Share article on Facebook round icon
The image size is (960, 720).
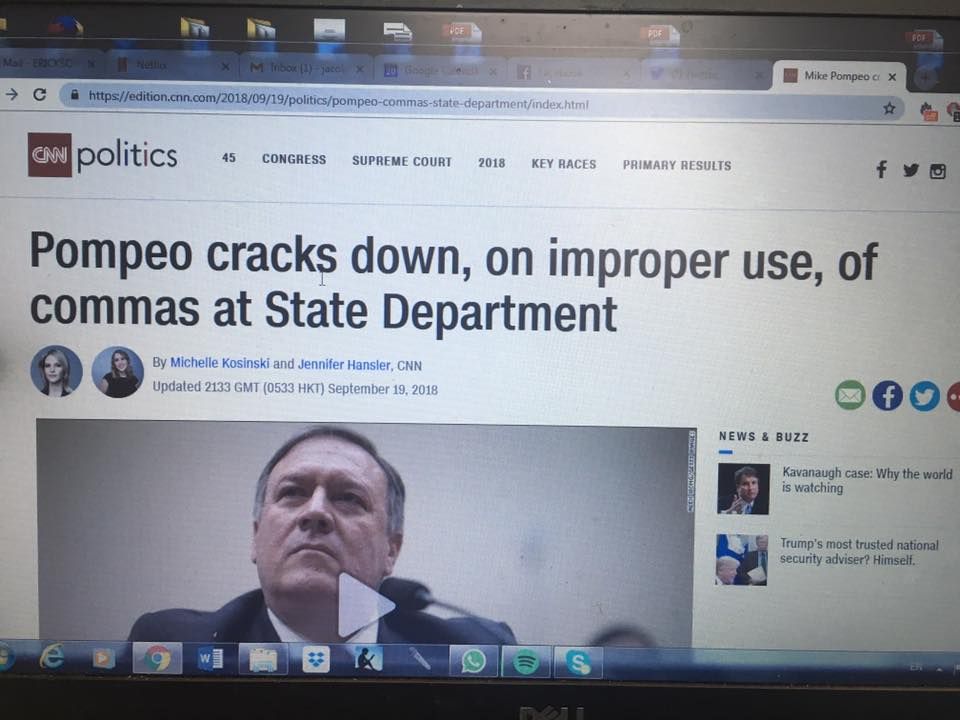[887, 396]
